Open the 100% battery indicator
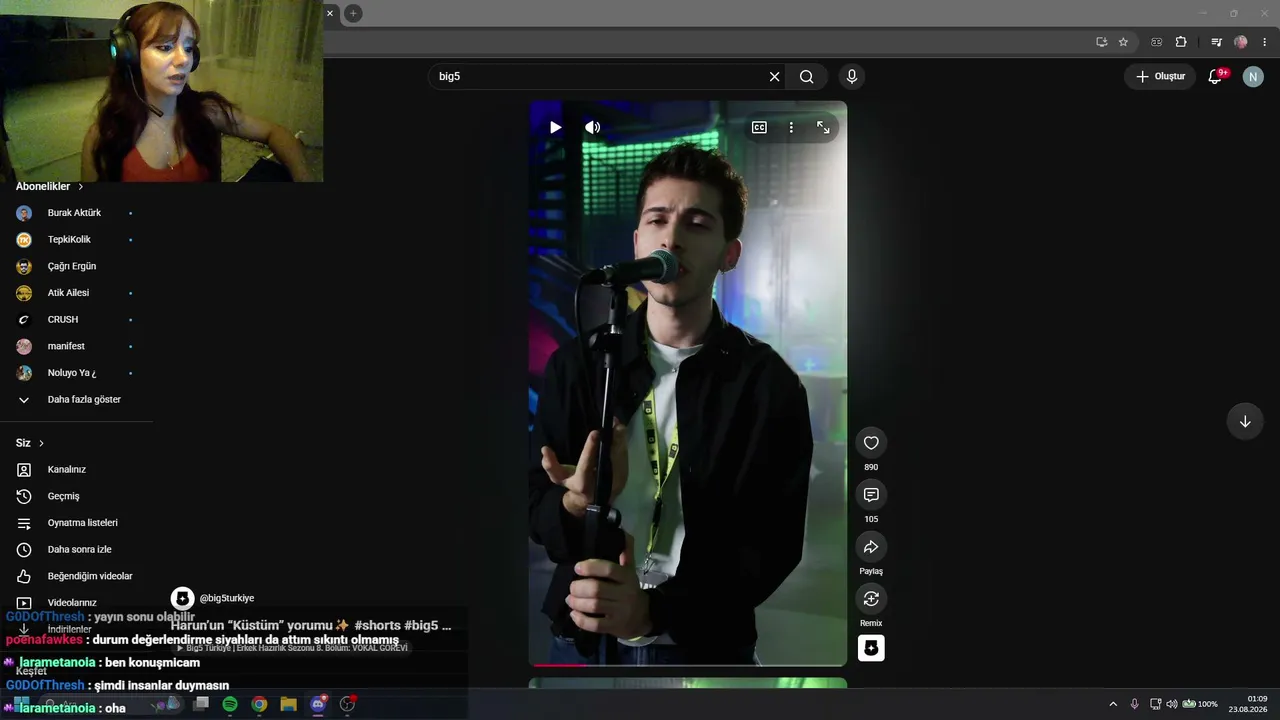This screenshot has height=720, width=1280. [1200, 704]
